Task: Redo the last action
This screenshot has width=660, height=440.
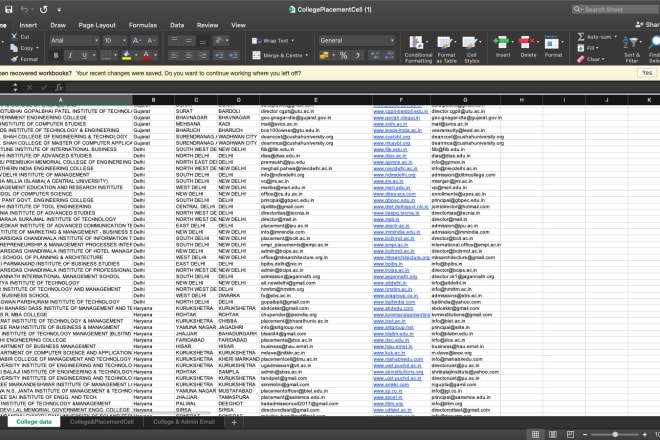Action: (44, 9)
